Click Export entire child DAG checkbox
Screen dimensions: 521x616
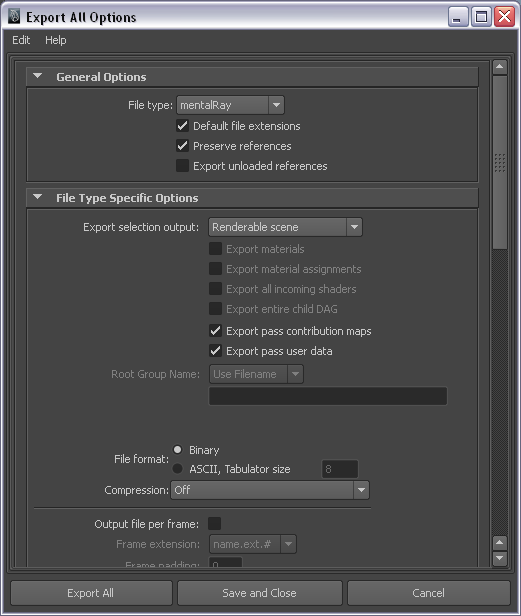(215, 309)
